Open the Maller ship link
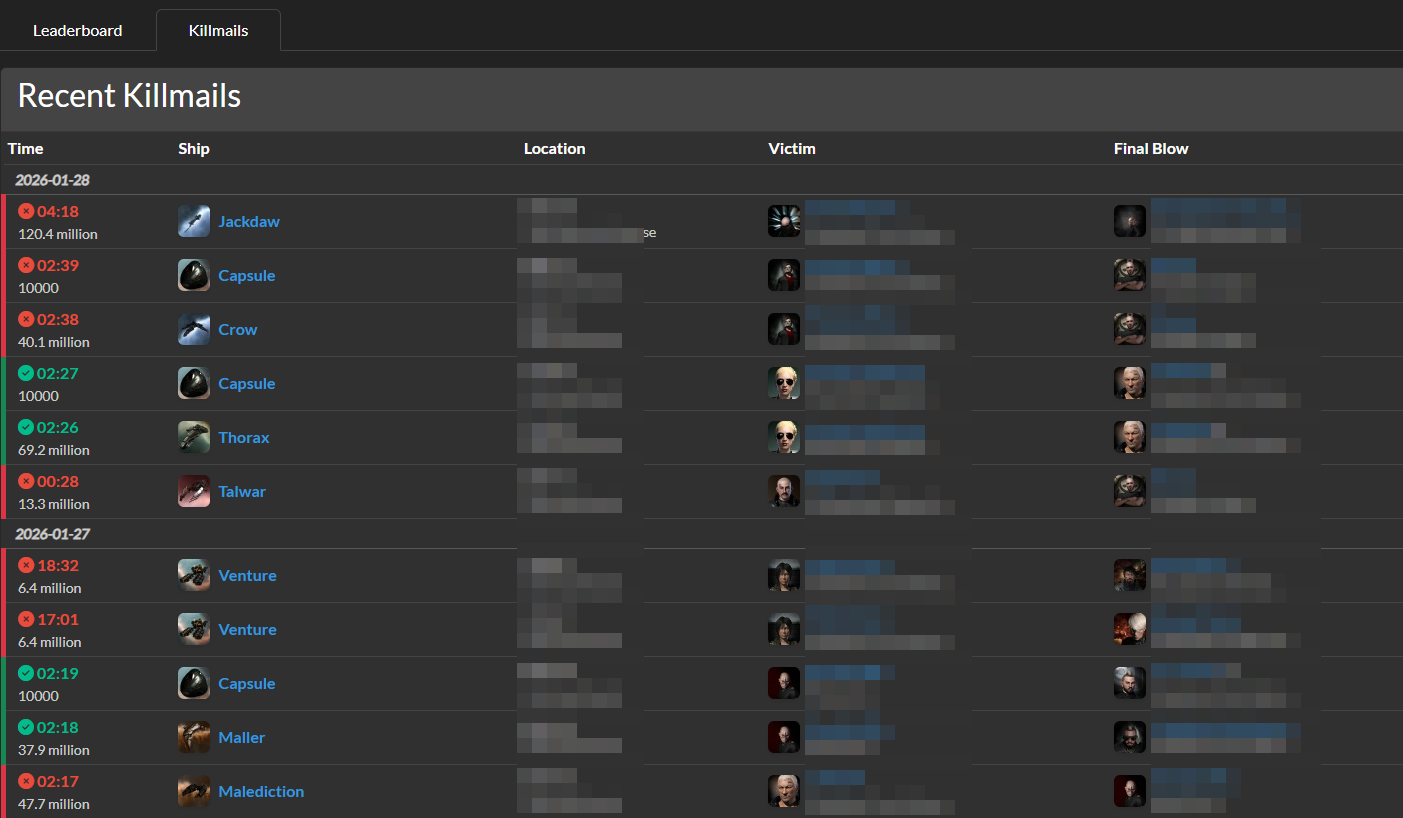Image resolution: width=1403 pixels, height=818 pixels. (242, 737)
